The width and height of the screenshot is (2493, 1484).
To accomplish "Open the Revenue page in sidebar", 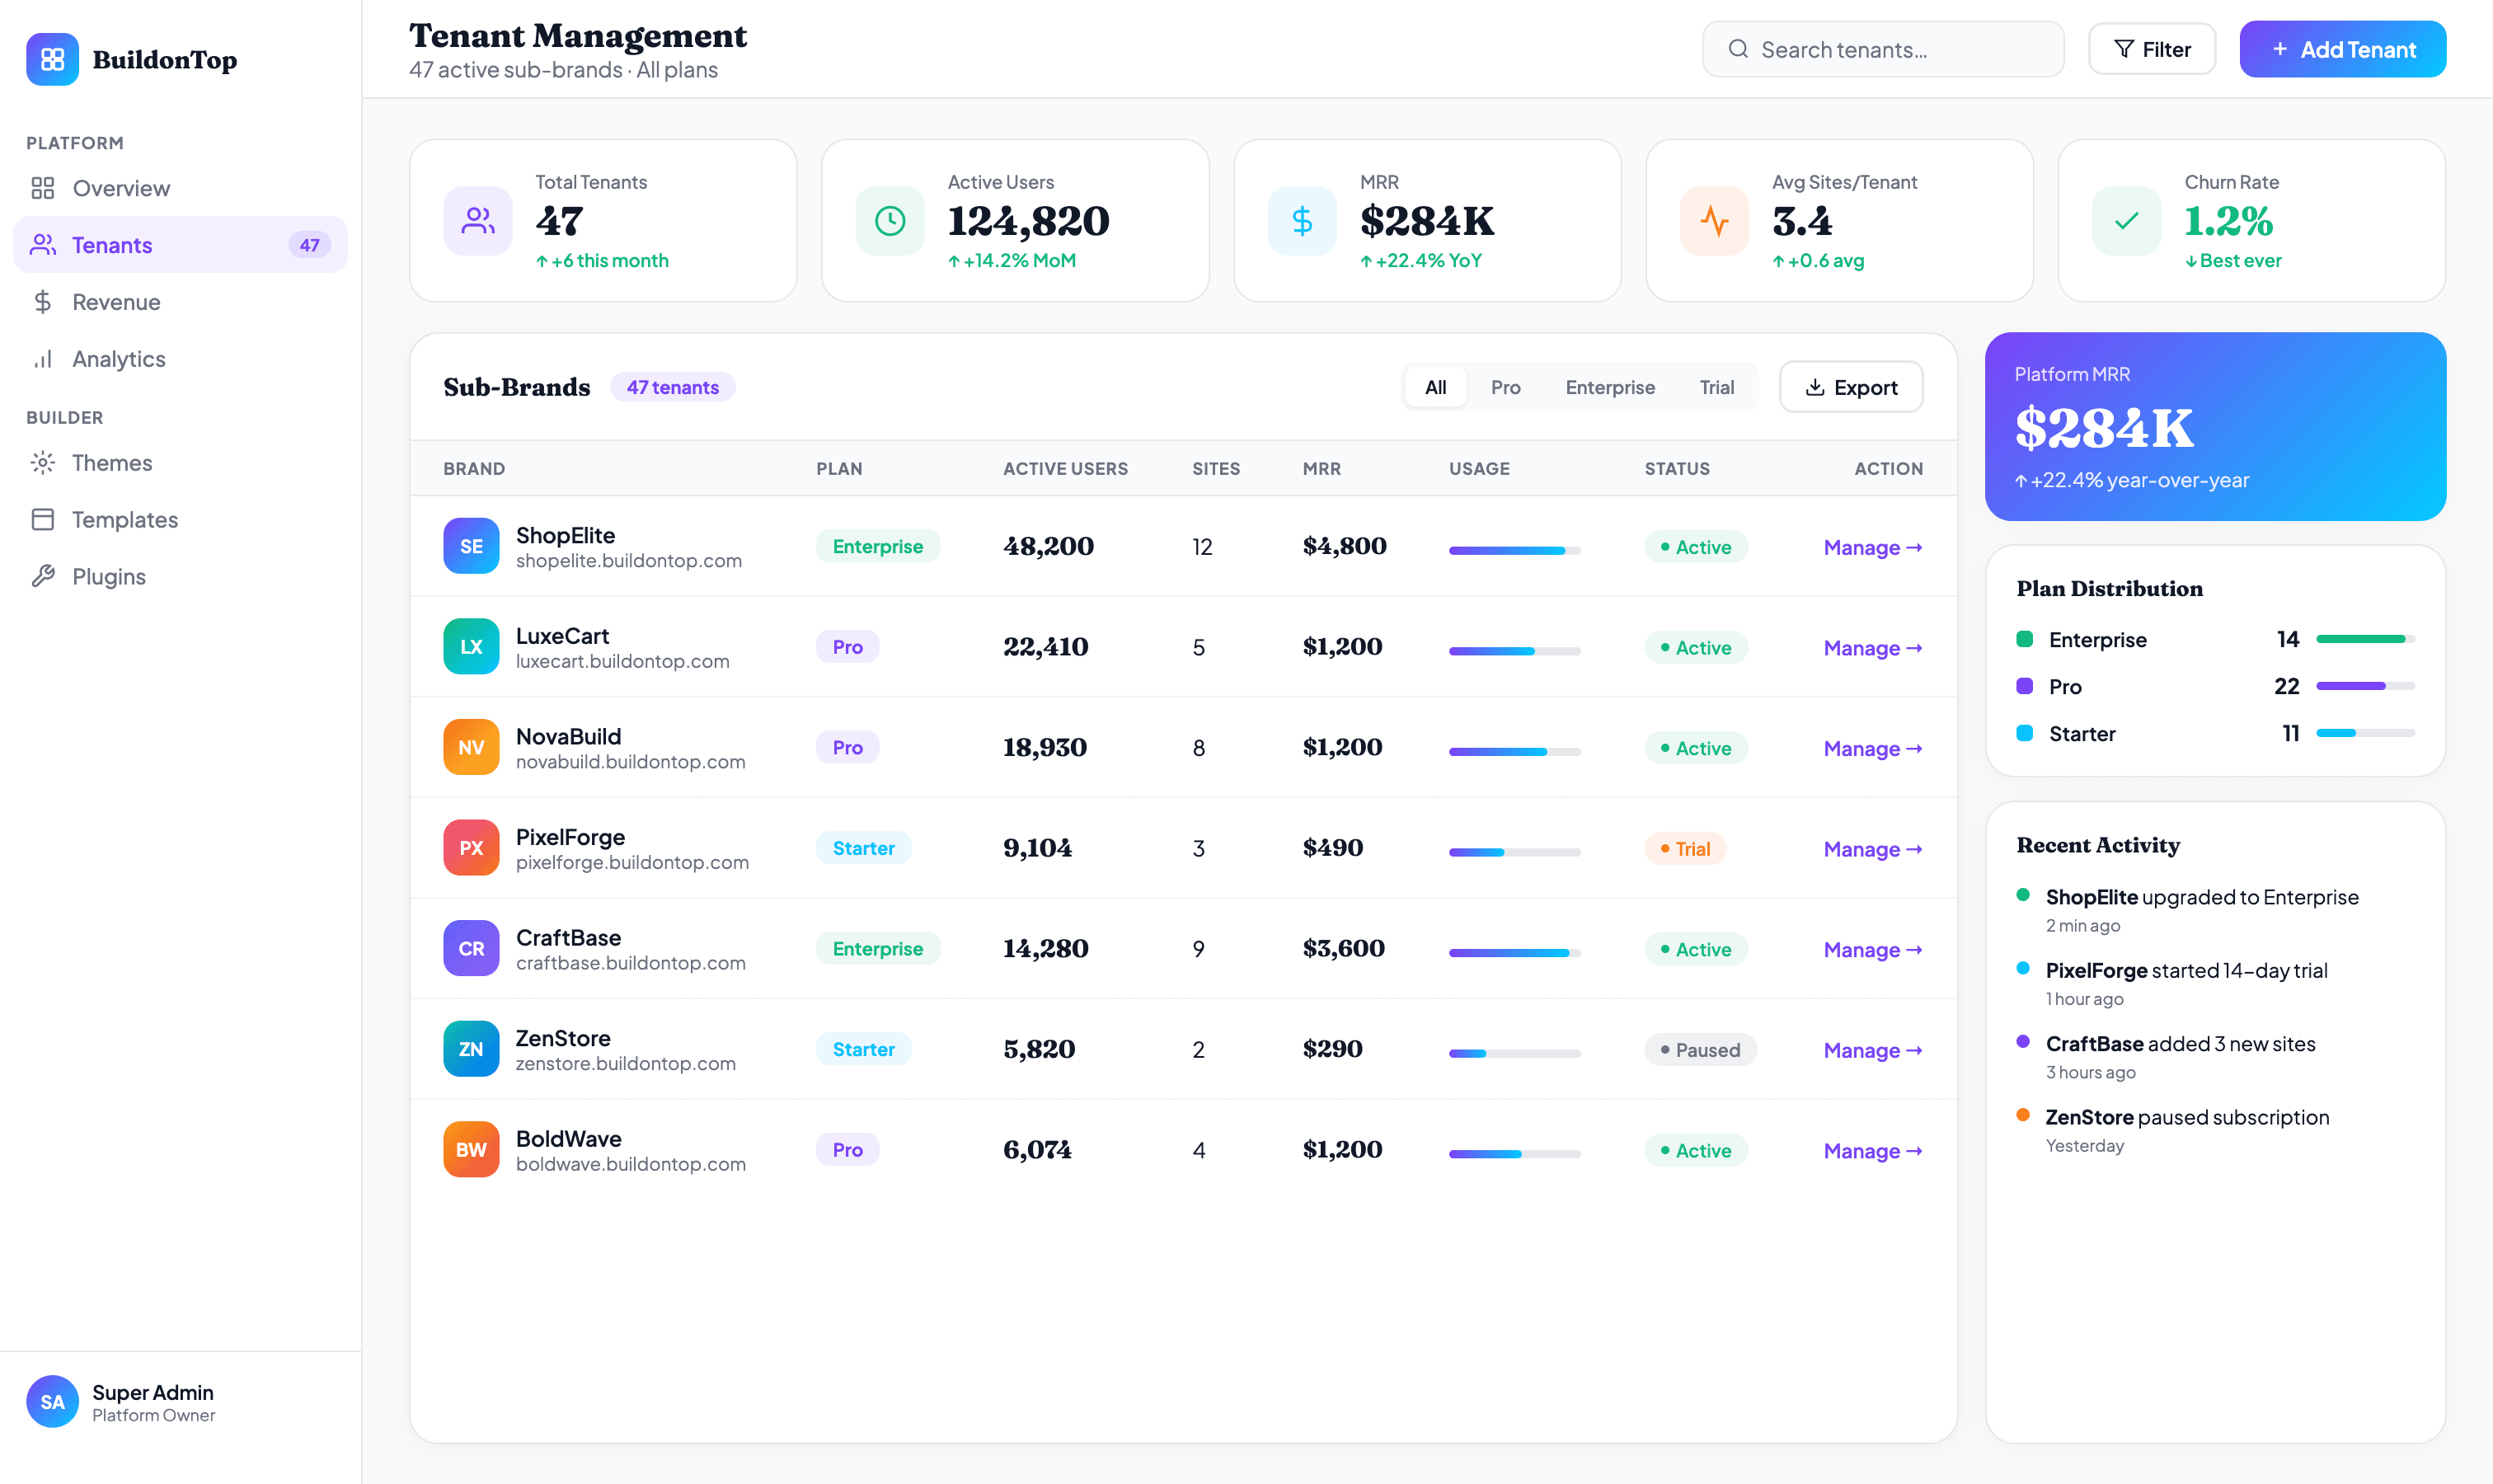I will point(116,302).
